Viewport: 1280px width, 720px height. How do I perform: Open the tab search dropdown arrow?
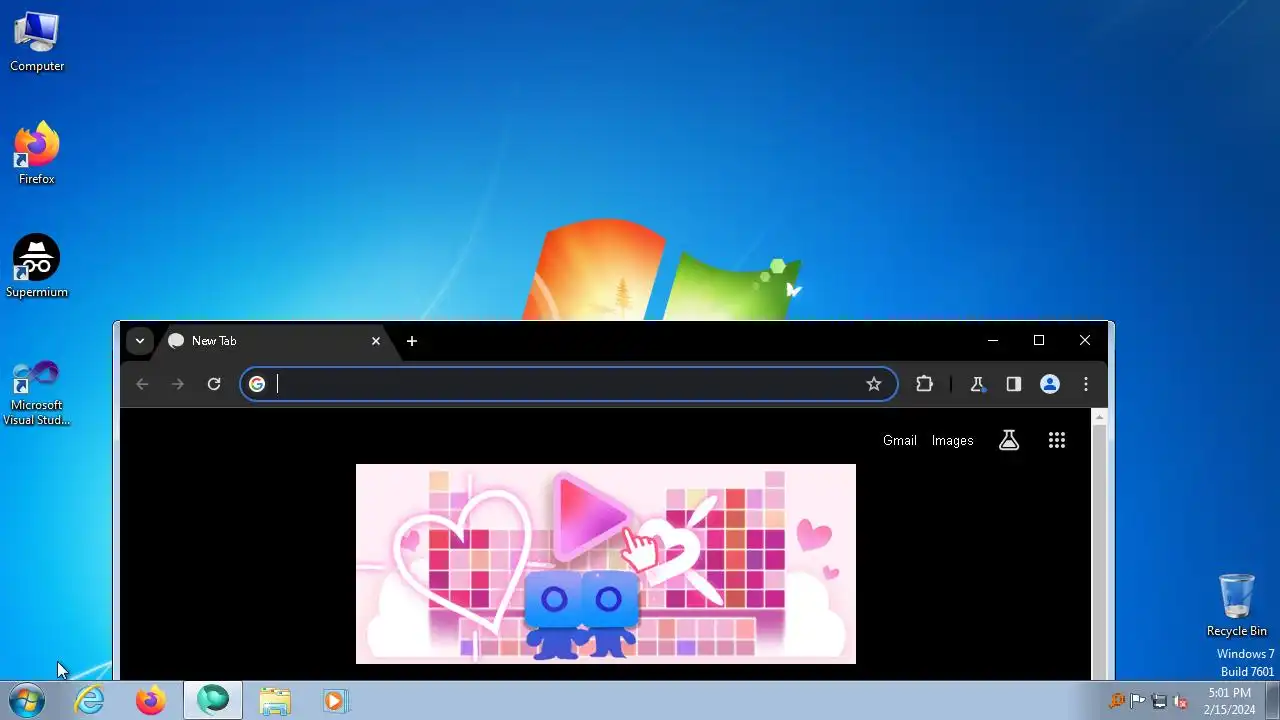tap(140, 341)
